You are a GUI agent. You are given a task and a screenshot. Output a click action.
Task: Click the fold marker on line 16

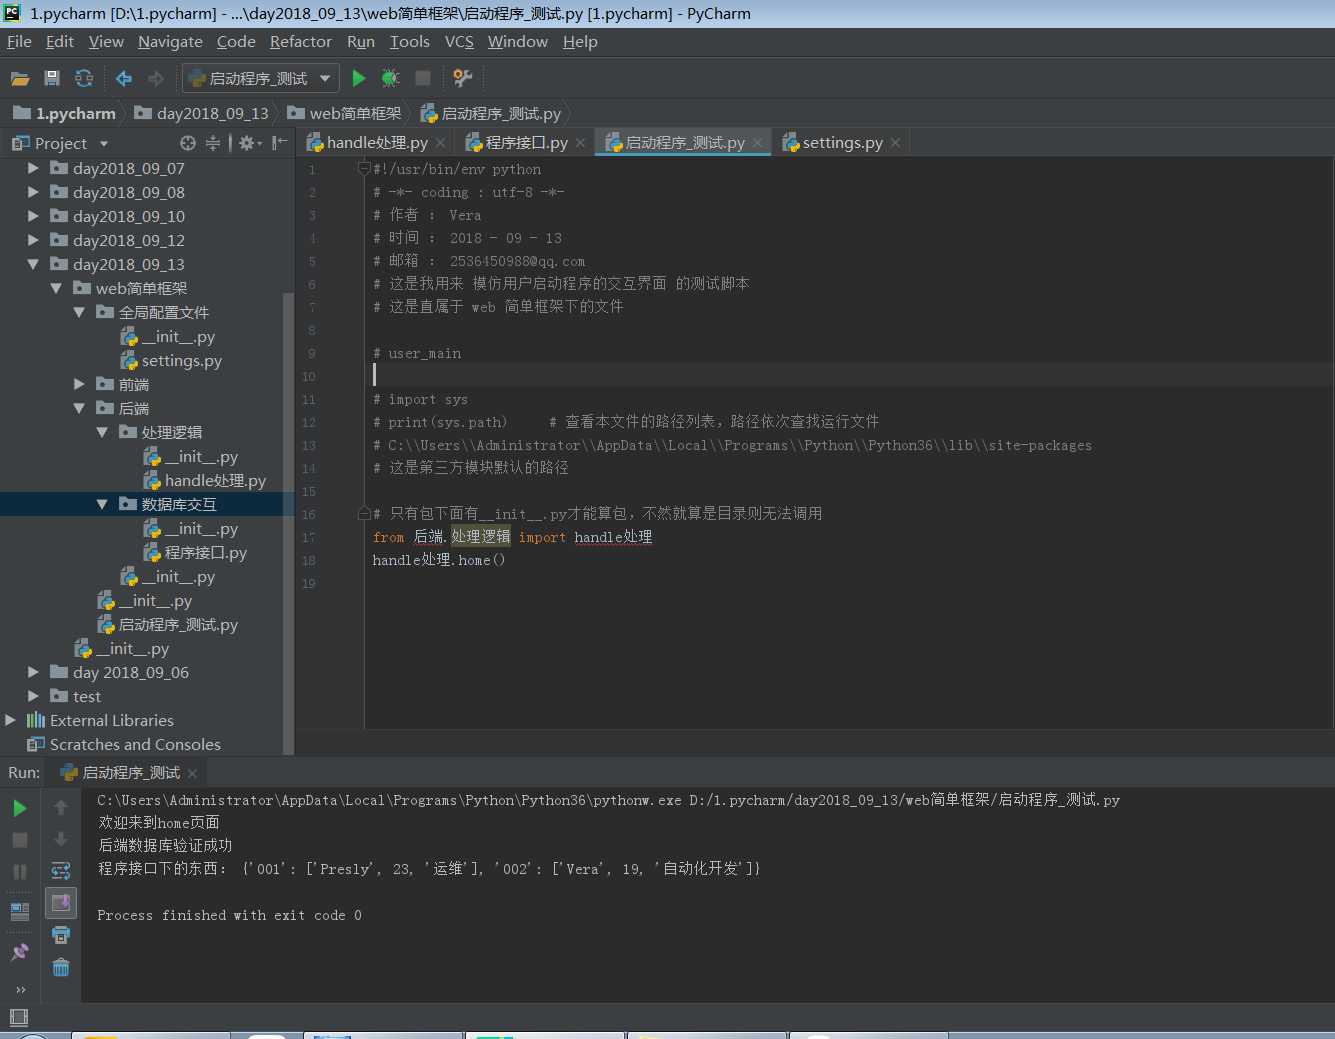364,514
